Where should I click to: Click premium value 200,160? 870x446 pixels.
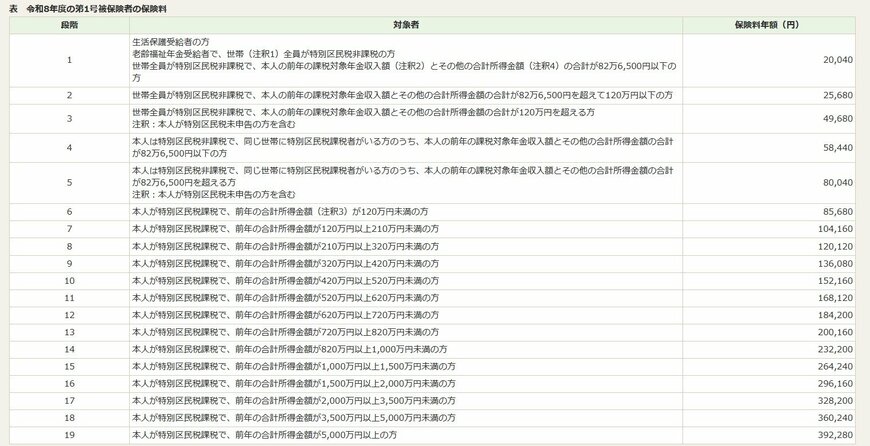tap(836, 332)
